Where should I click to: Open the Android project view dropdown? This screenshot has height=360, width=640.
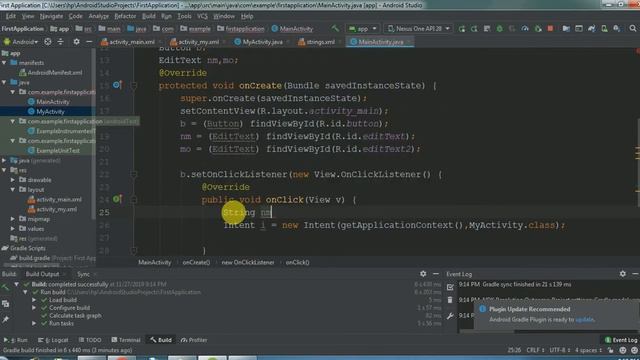(x=21, y=42)
